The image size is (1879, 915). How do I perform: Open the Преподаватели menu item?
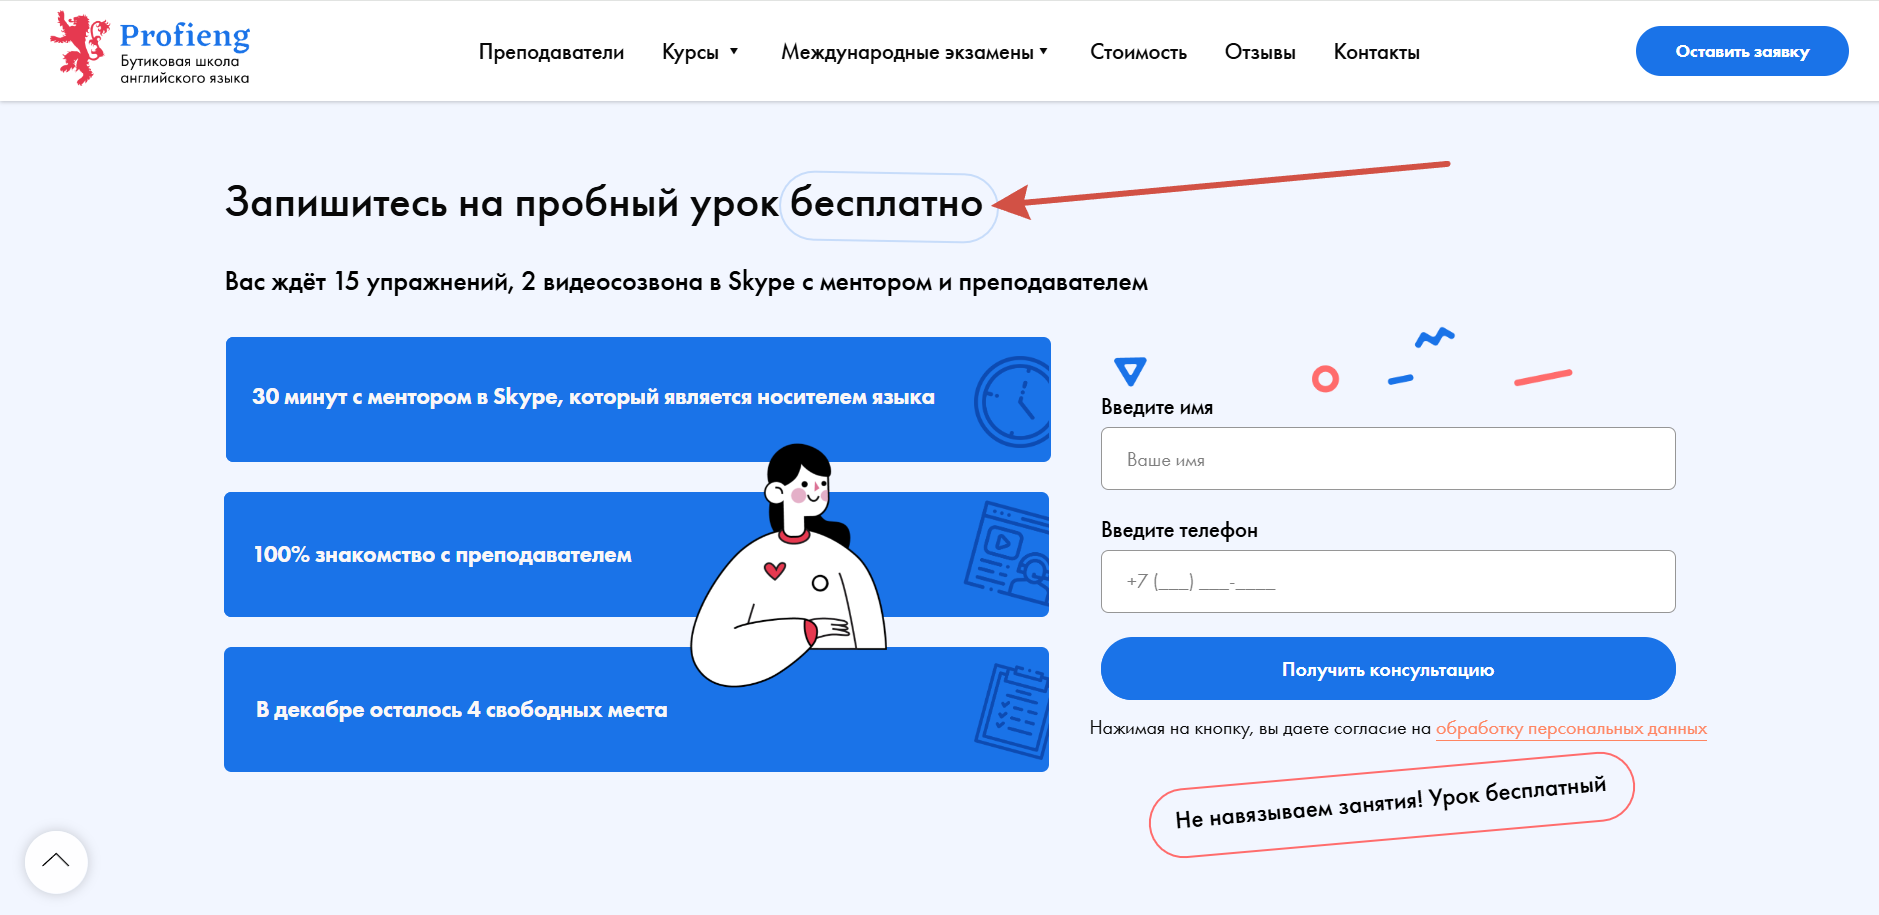[551, 52]
